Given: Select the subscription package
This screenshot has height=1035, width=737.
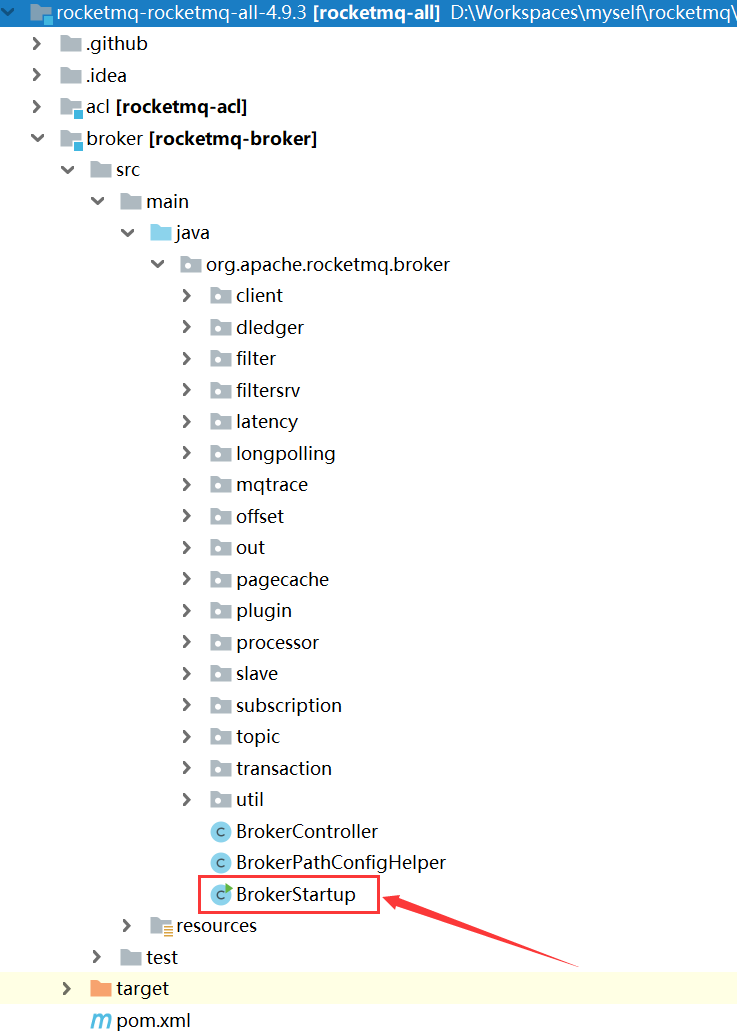Looking at the screenshot, I should coord(288,705).
